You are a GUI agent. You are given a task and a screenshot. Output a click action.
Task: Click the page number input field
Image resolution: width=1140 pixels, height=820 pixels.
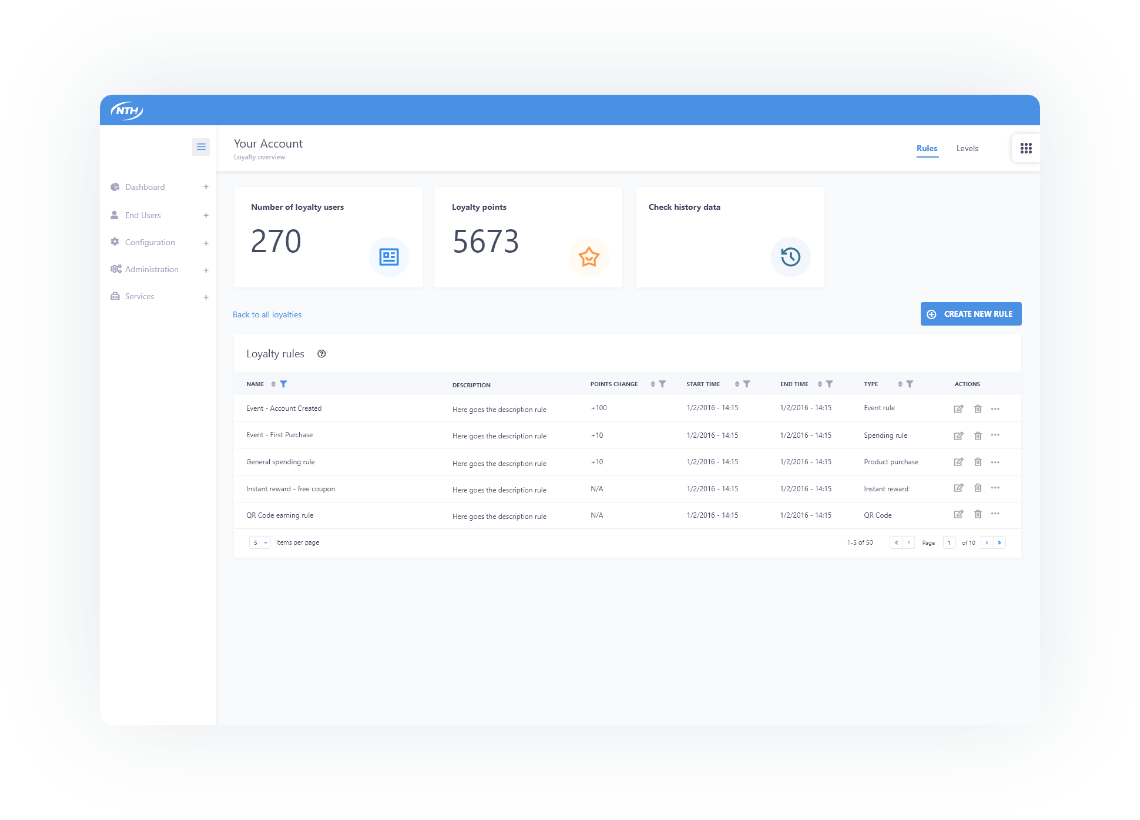(x=950, y=542)
